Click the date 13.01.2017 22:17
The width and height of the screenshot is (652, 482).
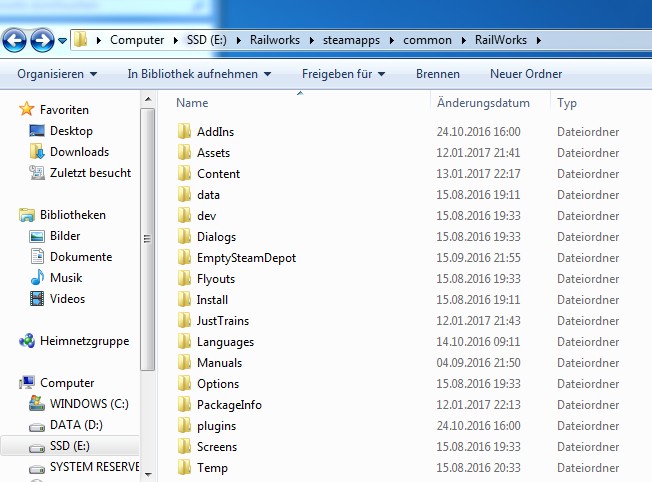click(x=478, y=173)
